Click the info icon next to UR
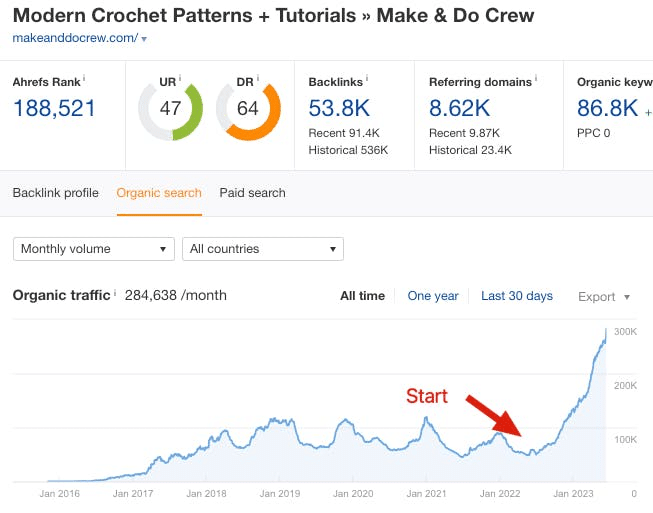The image size is (653, 513). click(180, 78)
